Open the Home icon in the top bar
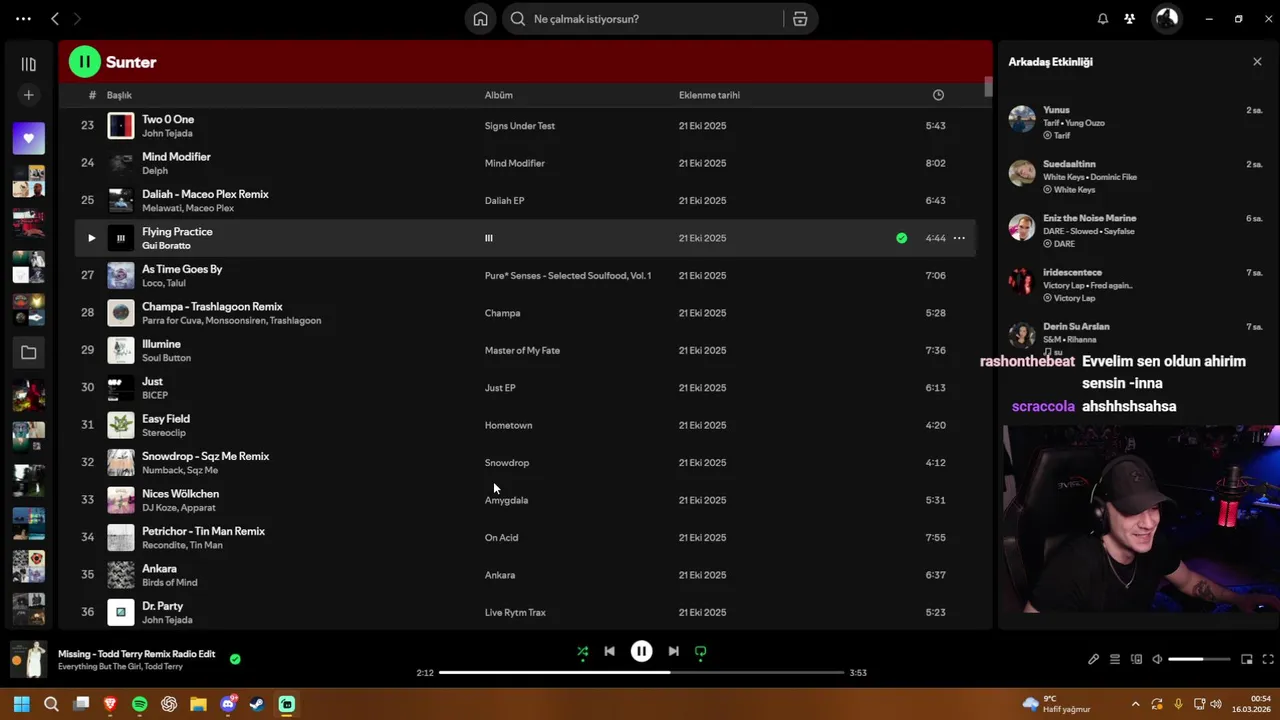 click(x=481, y=19)
